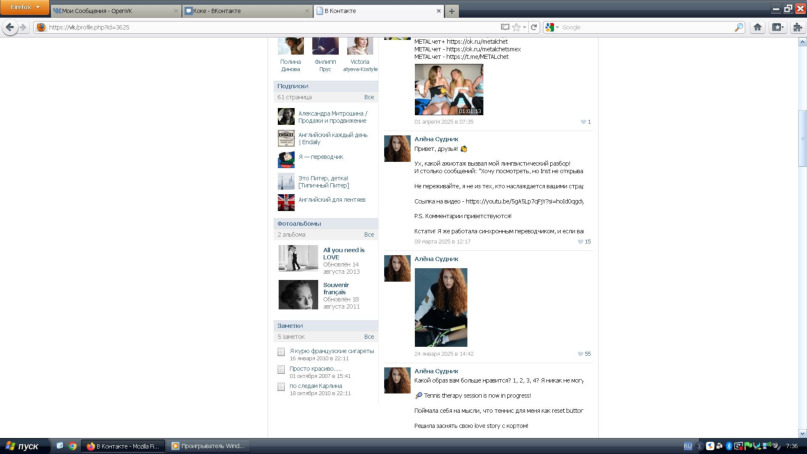This screenshot has height=454, width=807.
Task: Focus the URL address field
Action: (268, 27)
